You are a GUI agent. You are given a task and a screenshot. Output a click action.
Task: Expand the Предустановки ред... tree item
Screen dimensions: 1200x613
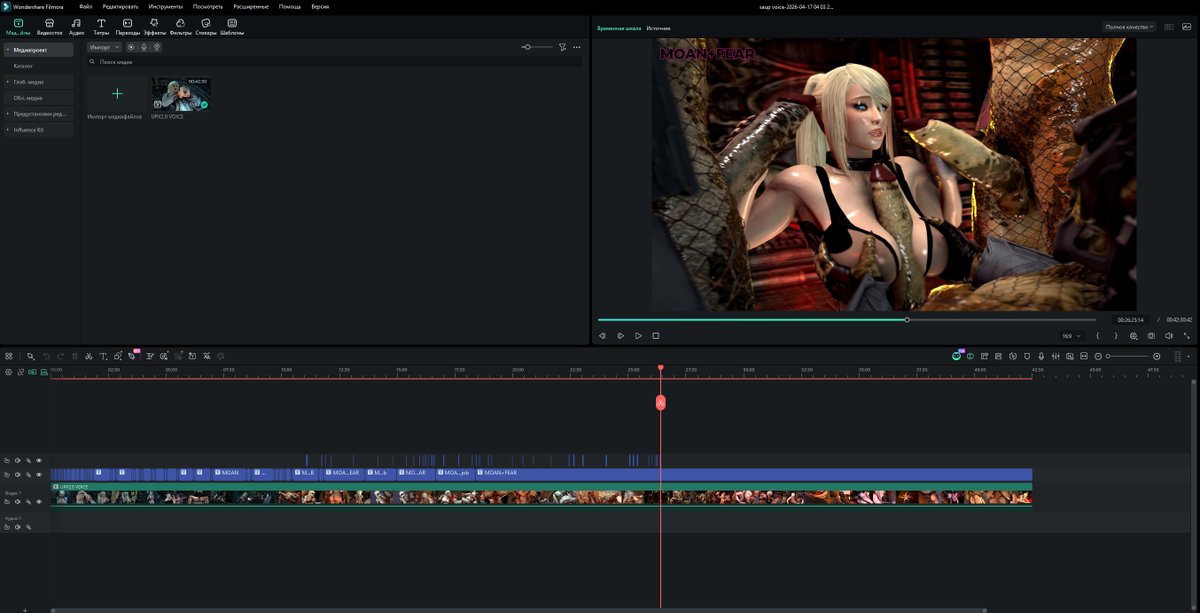tap(8, 114)
